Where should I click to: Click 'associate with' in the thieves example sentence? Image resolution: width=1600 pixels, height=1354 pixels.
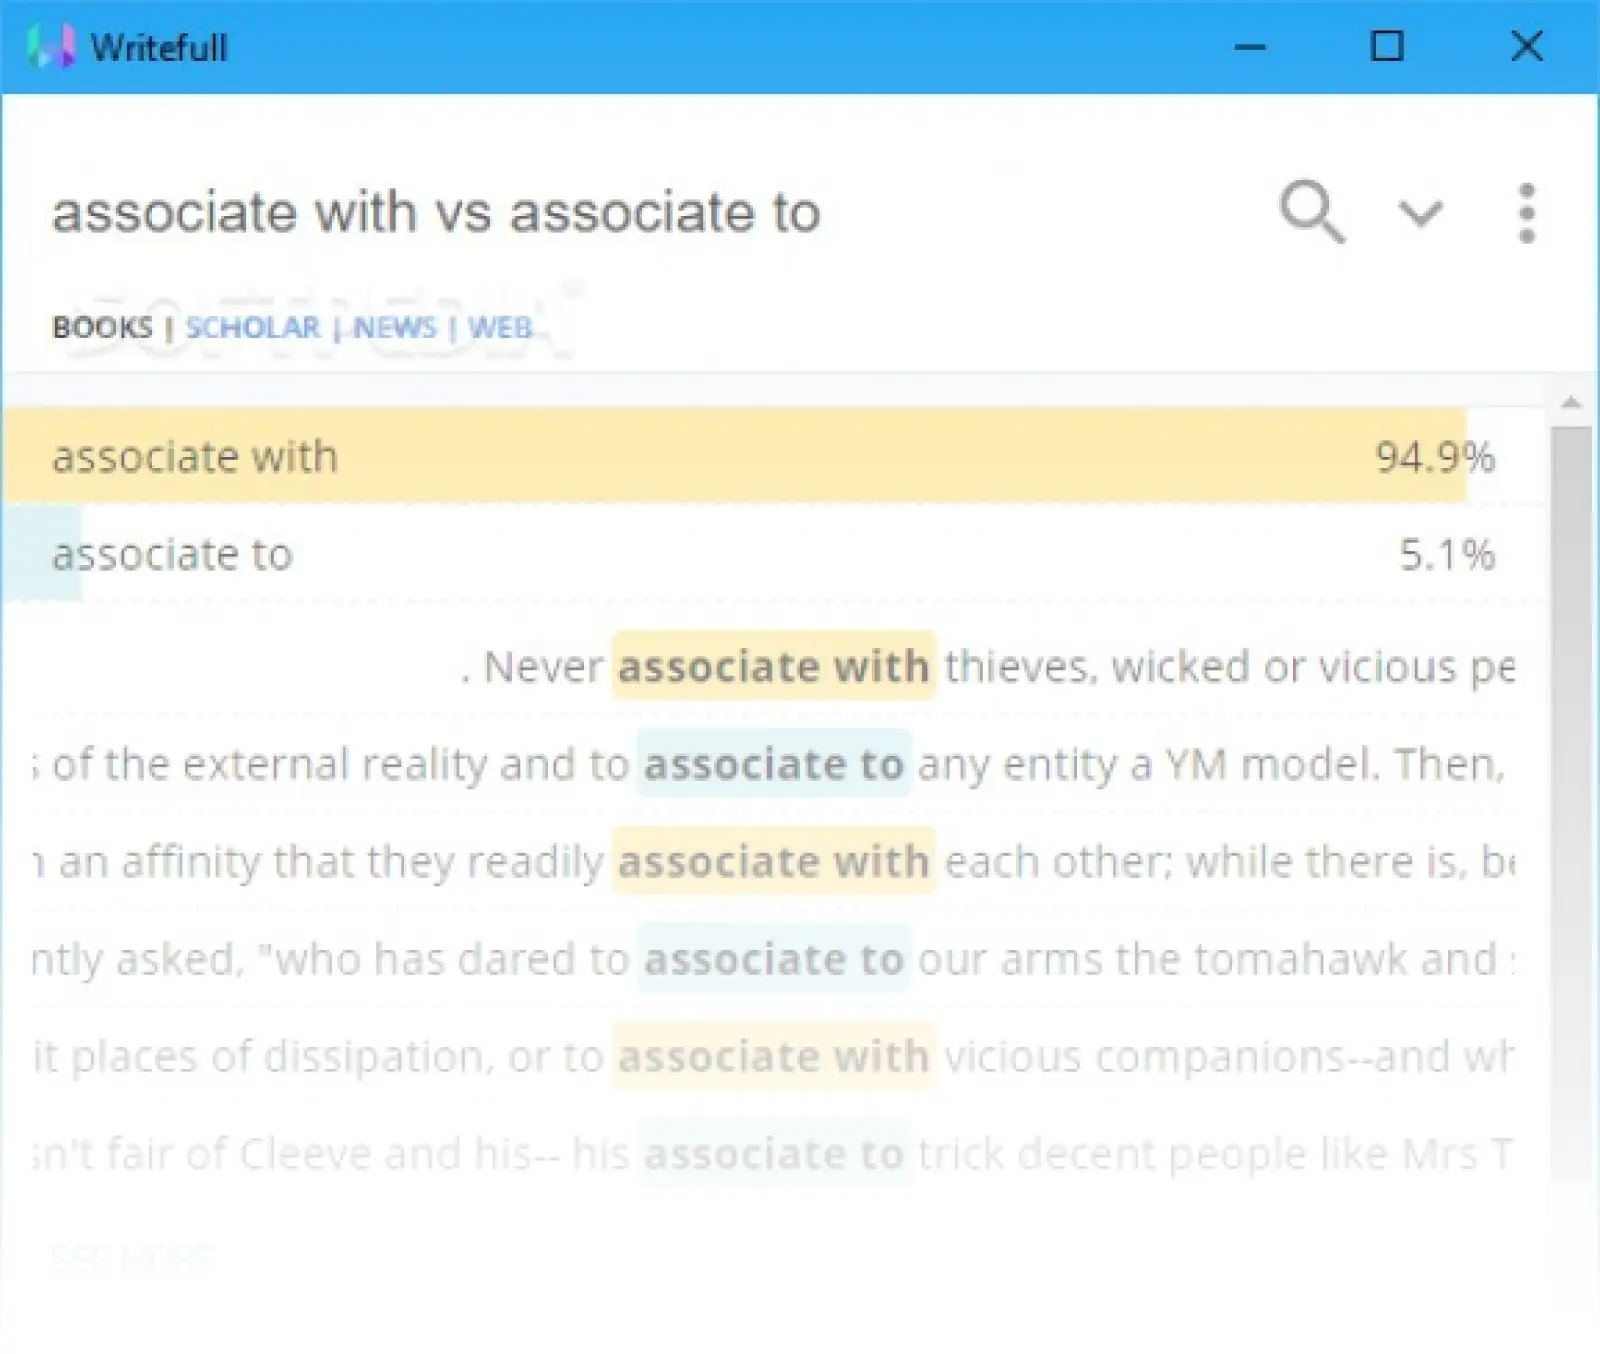tap(773, 666)
